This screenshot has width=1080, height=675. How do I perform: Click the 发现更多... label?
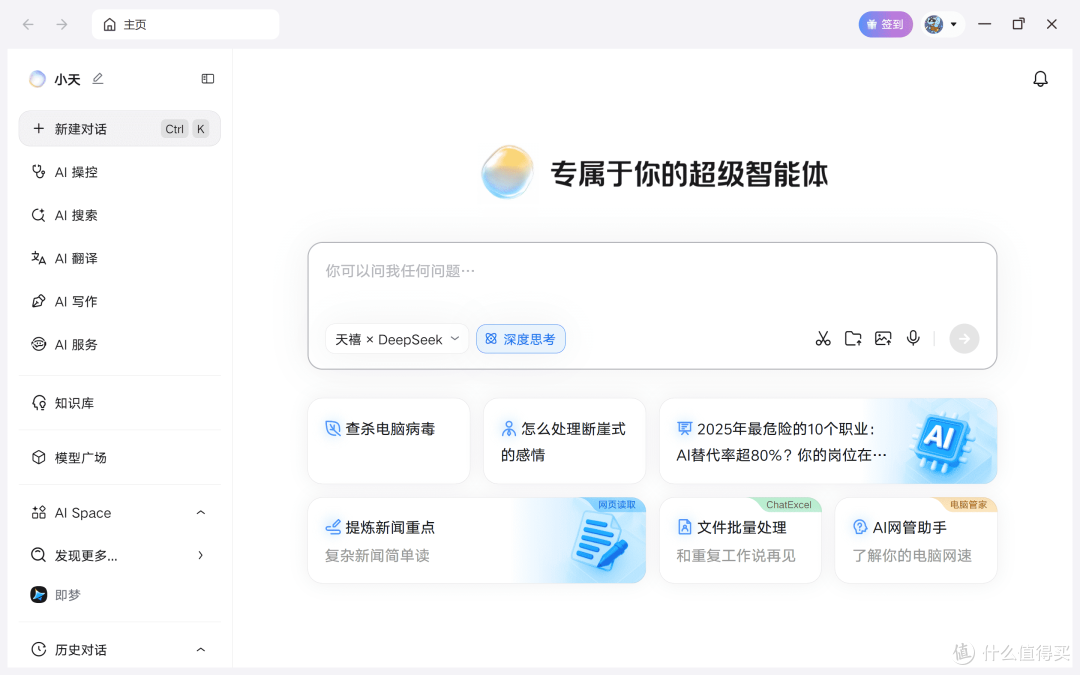(x=86, y=556)
